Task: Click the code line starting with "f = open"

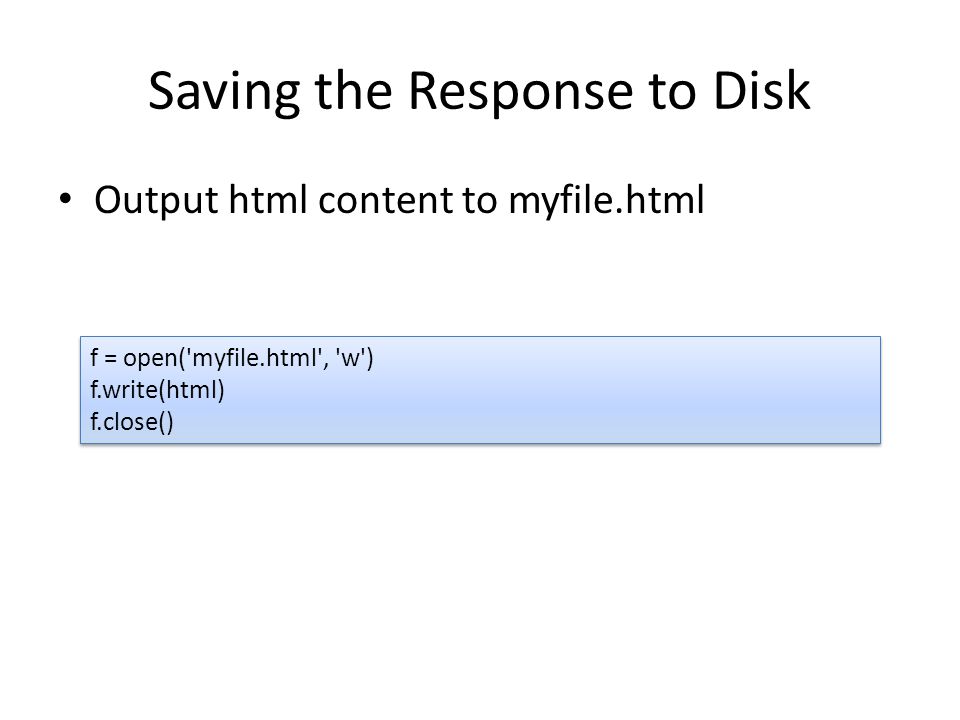Action: pyautogui.click(x=231, y=358)
